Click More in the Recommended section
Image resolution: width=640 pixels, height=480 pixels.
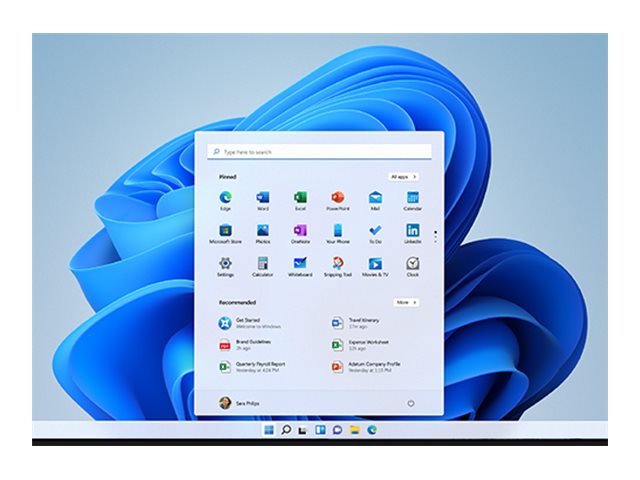tap(407, 302)
